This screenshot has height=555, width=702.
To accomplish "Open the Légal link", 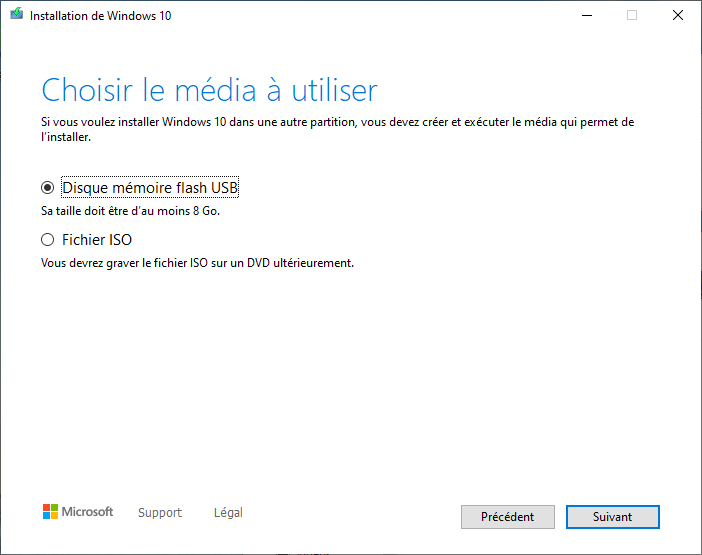I will [x=228, y=513].
